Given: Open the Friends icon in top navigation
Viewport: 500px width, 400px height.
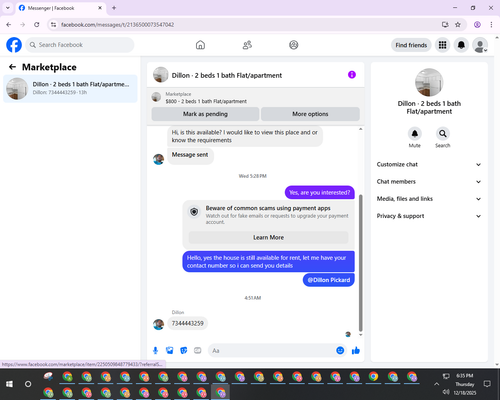Looking at the screenshot, I should 247,45.
